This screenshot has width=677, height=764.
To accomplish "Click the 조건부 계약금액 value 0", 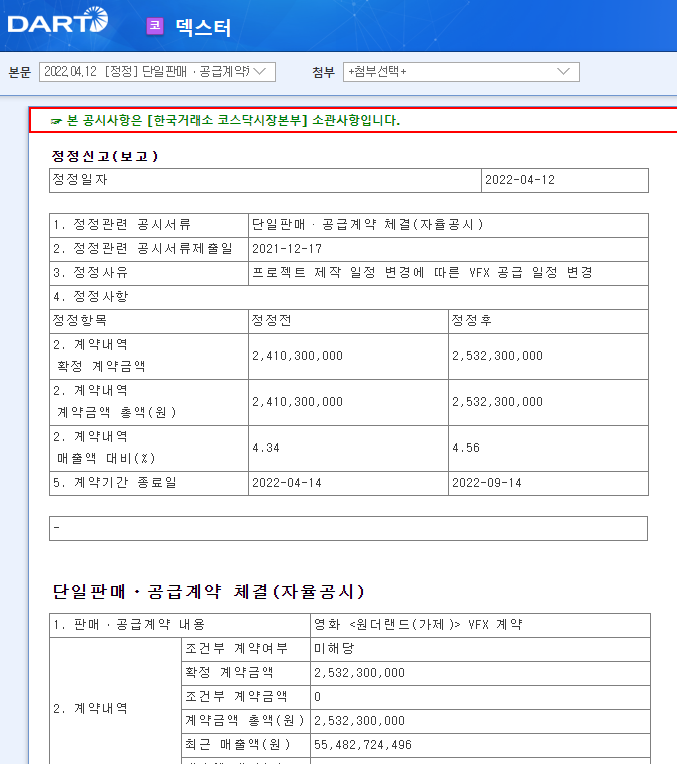I will coord(317,697).
